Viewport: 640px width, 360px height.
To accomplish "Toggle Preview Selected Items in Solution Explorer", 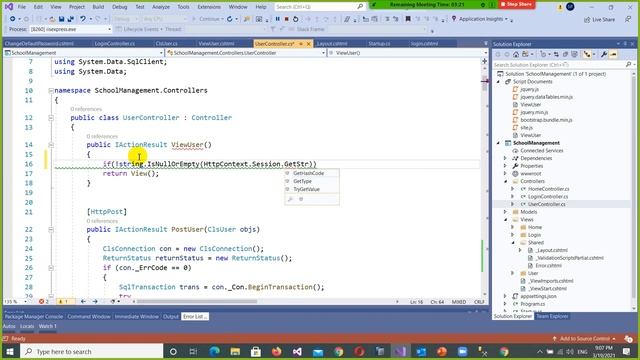I will [x=613, y=54].
